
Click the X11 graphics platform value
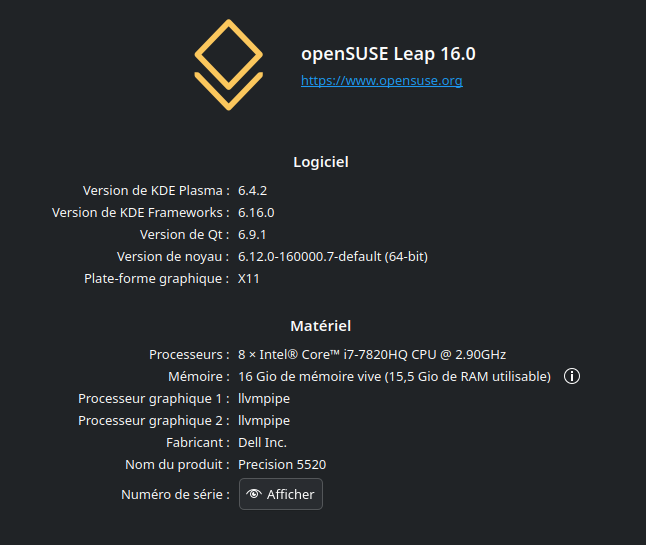coord(249,278)
